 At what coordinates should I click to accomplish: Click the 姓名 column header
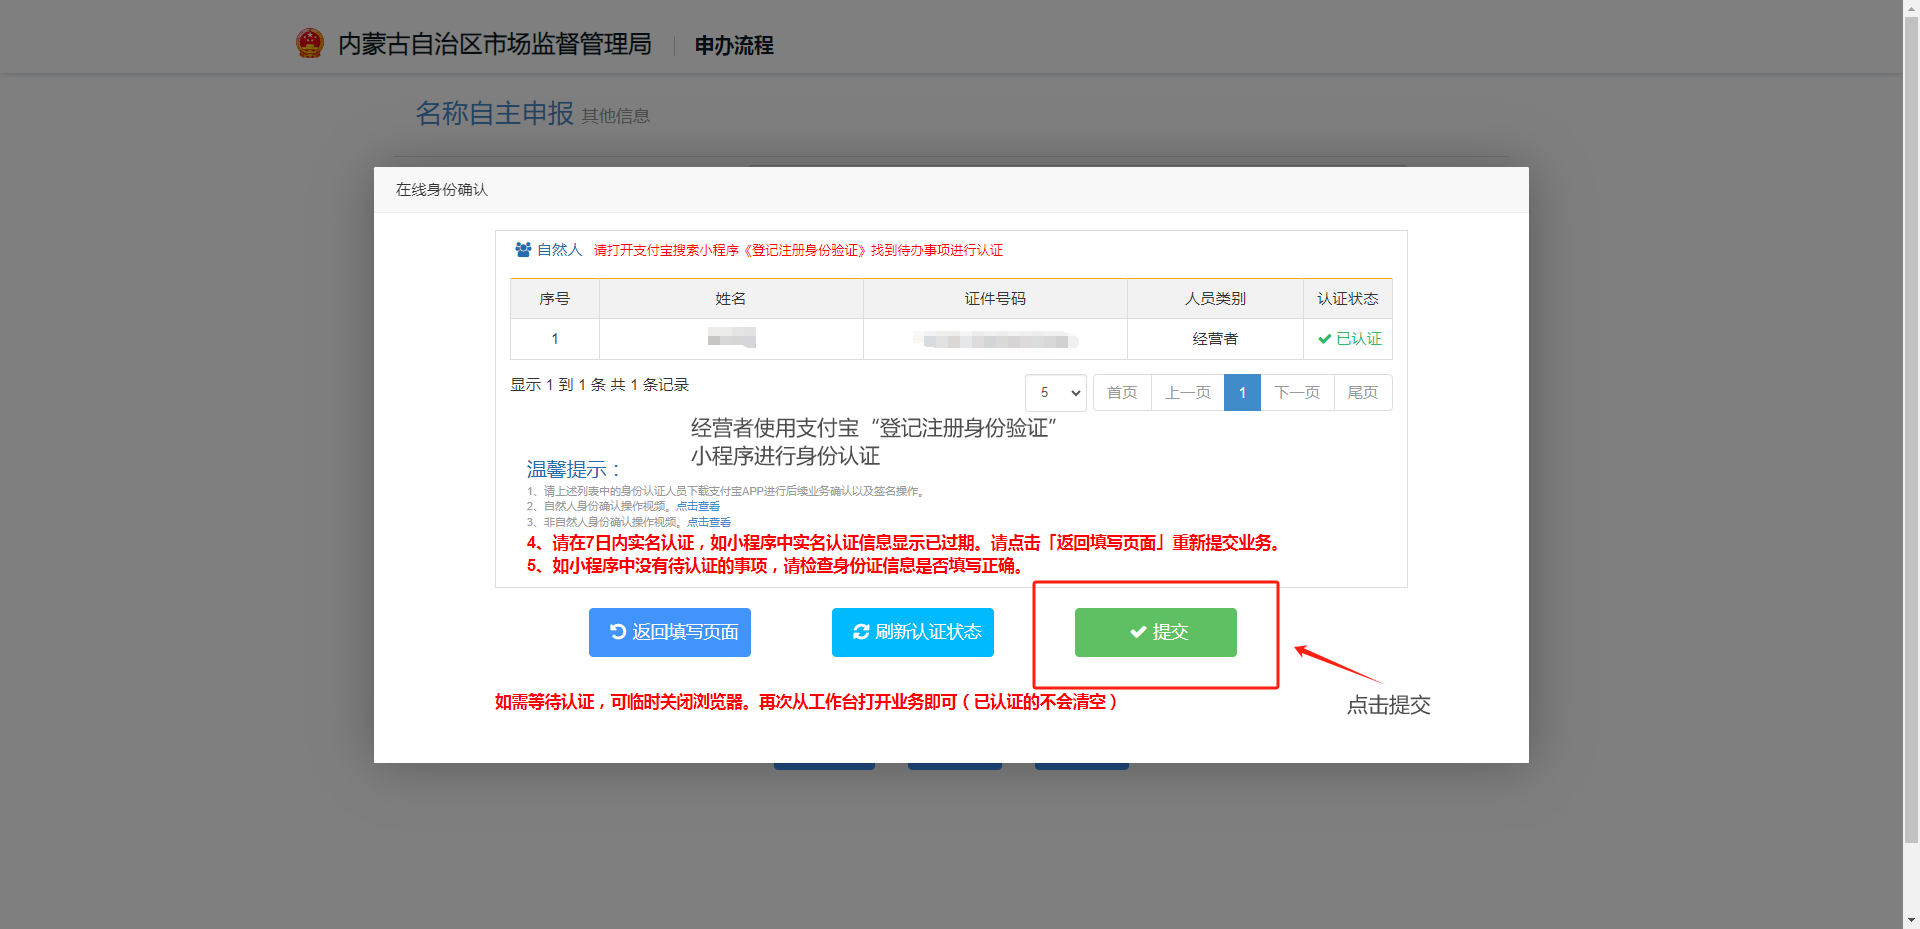point(731,299)
